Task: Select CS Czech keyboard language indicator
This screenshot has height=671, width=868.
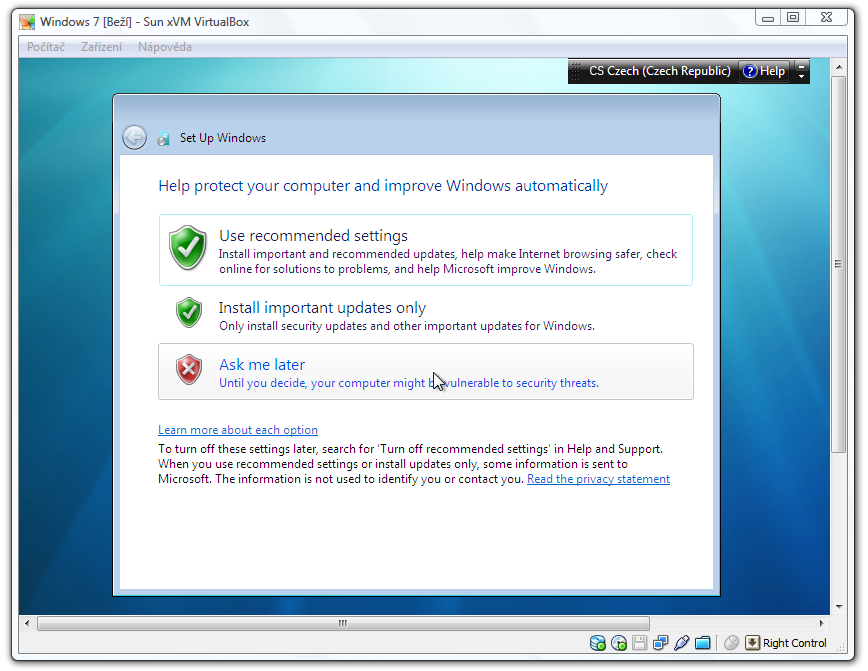Action: pos(659,71)
